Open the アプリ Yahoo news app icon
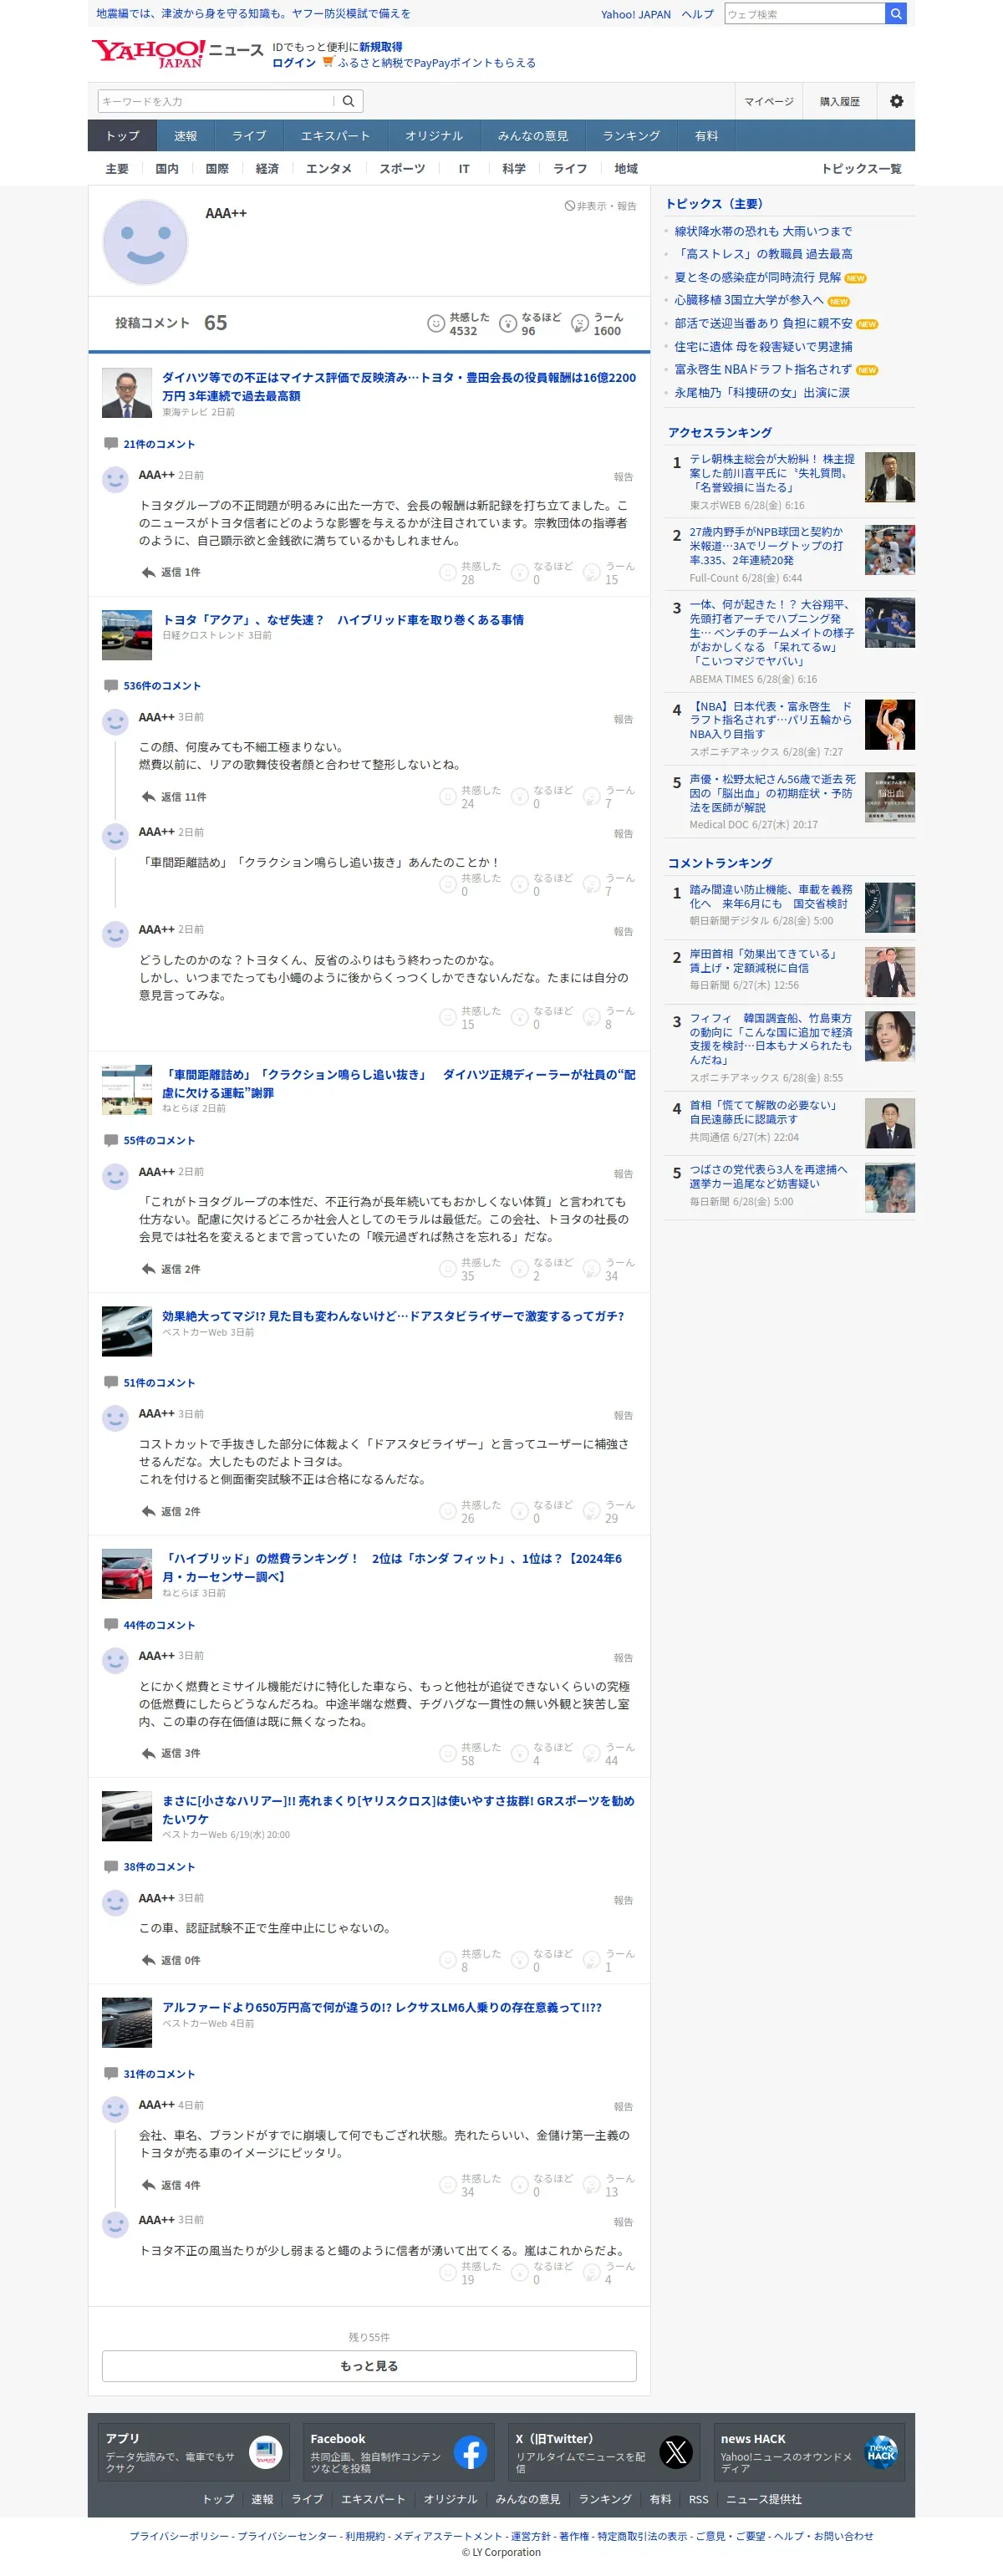 (x=265, y=2451)
